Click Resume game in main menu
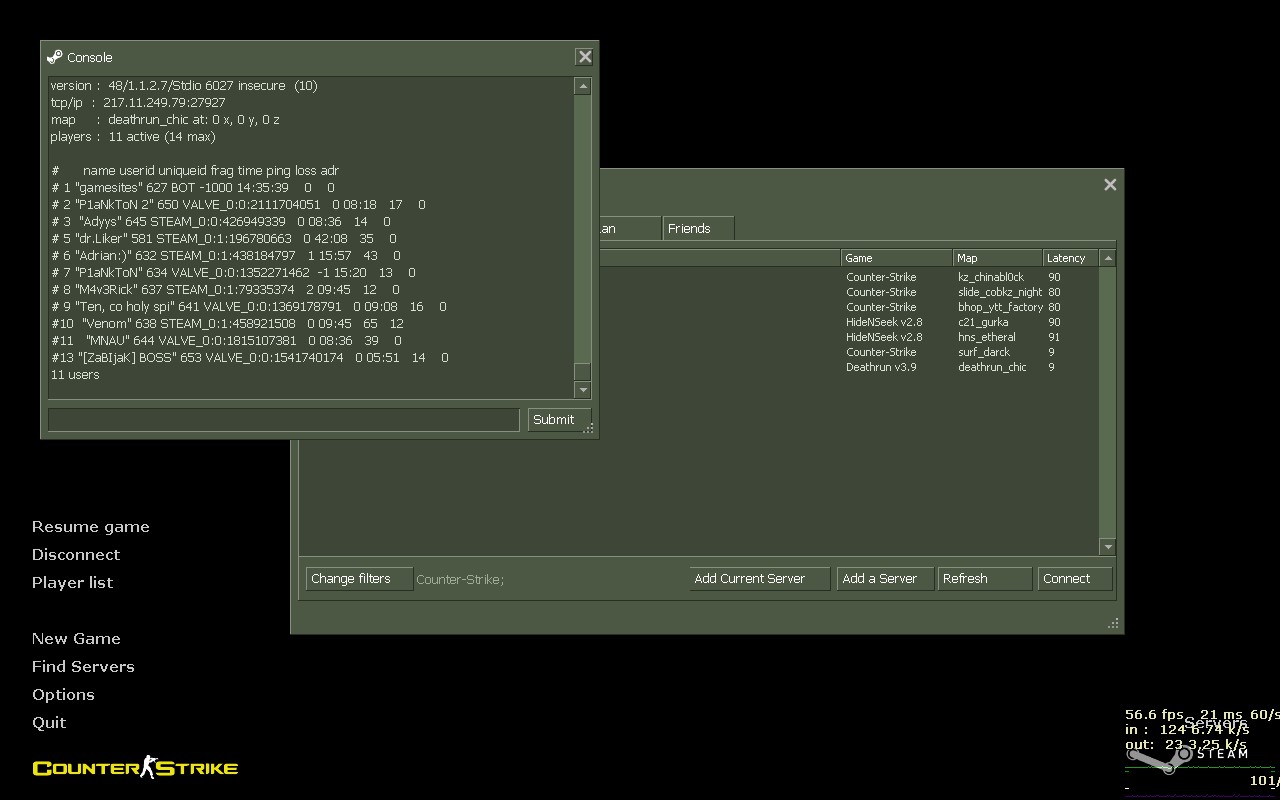 tap(91, 527)
